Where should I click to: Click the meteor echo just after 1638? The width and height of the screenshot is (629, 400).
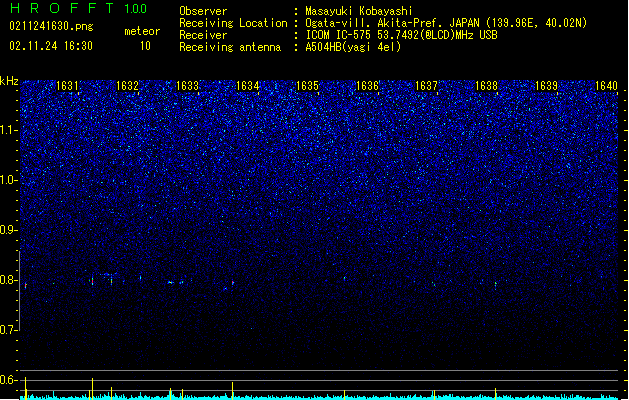(x=495, y=285)
